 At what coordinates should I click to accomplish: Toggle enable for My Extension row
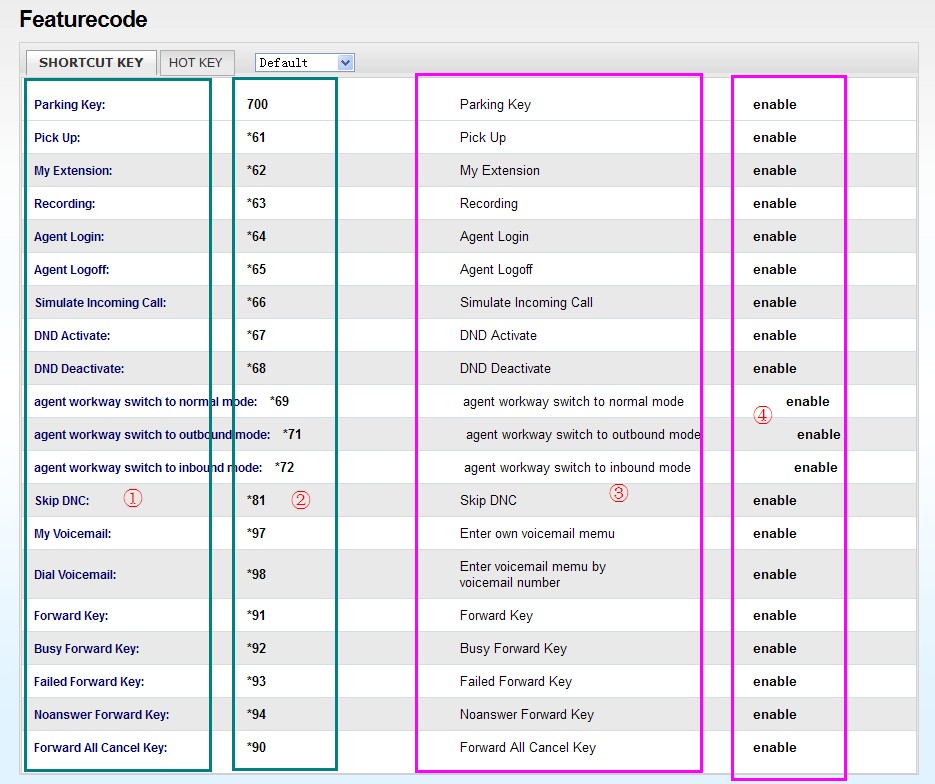pyautogui.click(x=774, y=170)
